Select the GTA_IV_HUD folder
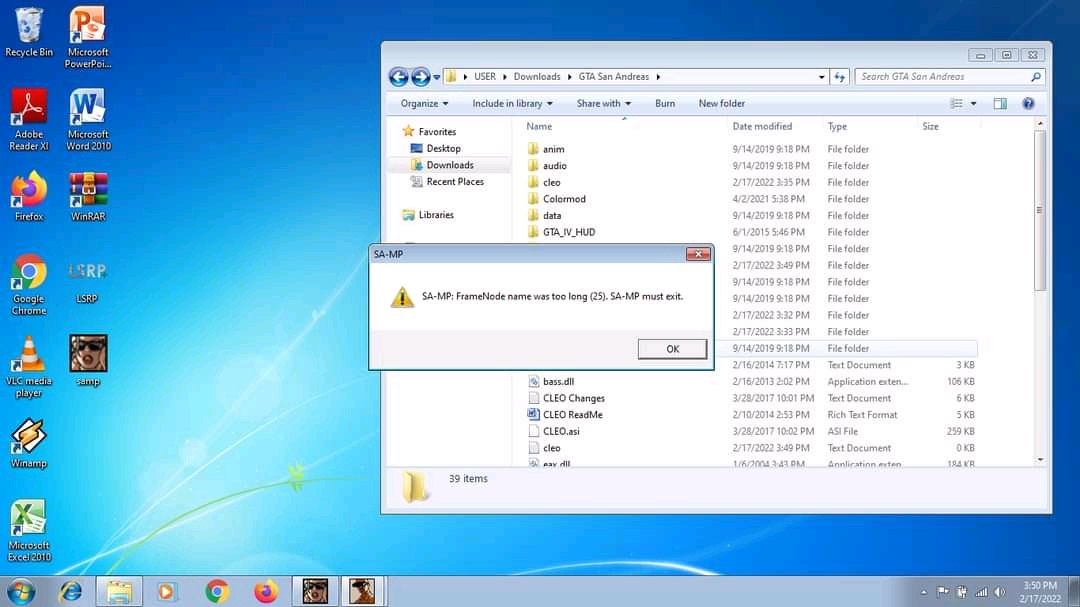1080x607 pixels. pos(568,232)
